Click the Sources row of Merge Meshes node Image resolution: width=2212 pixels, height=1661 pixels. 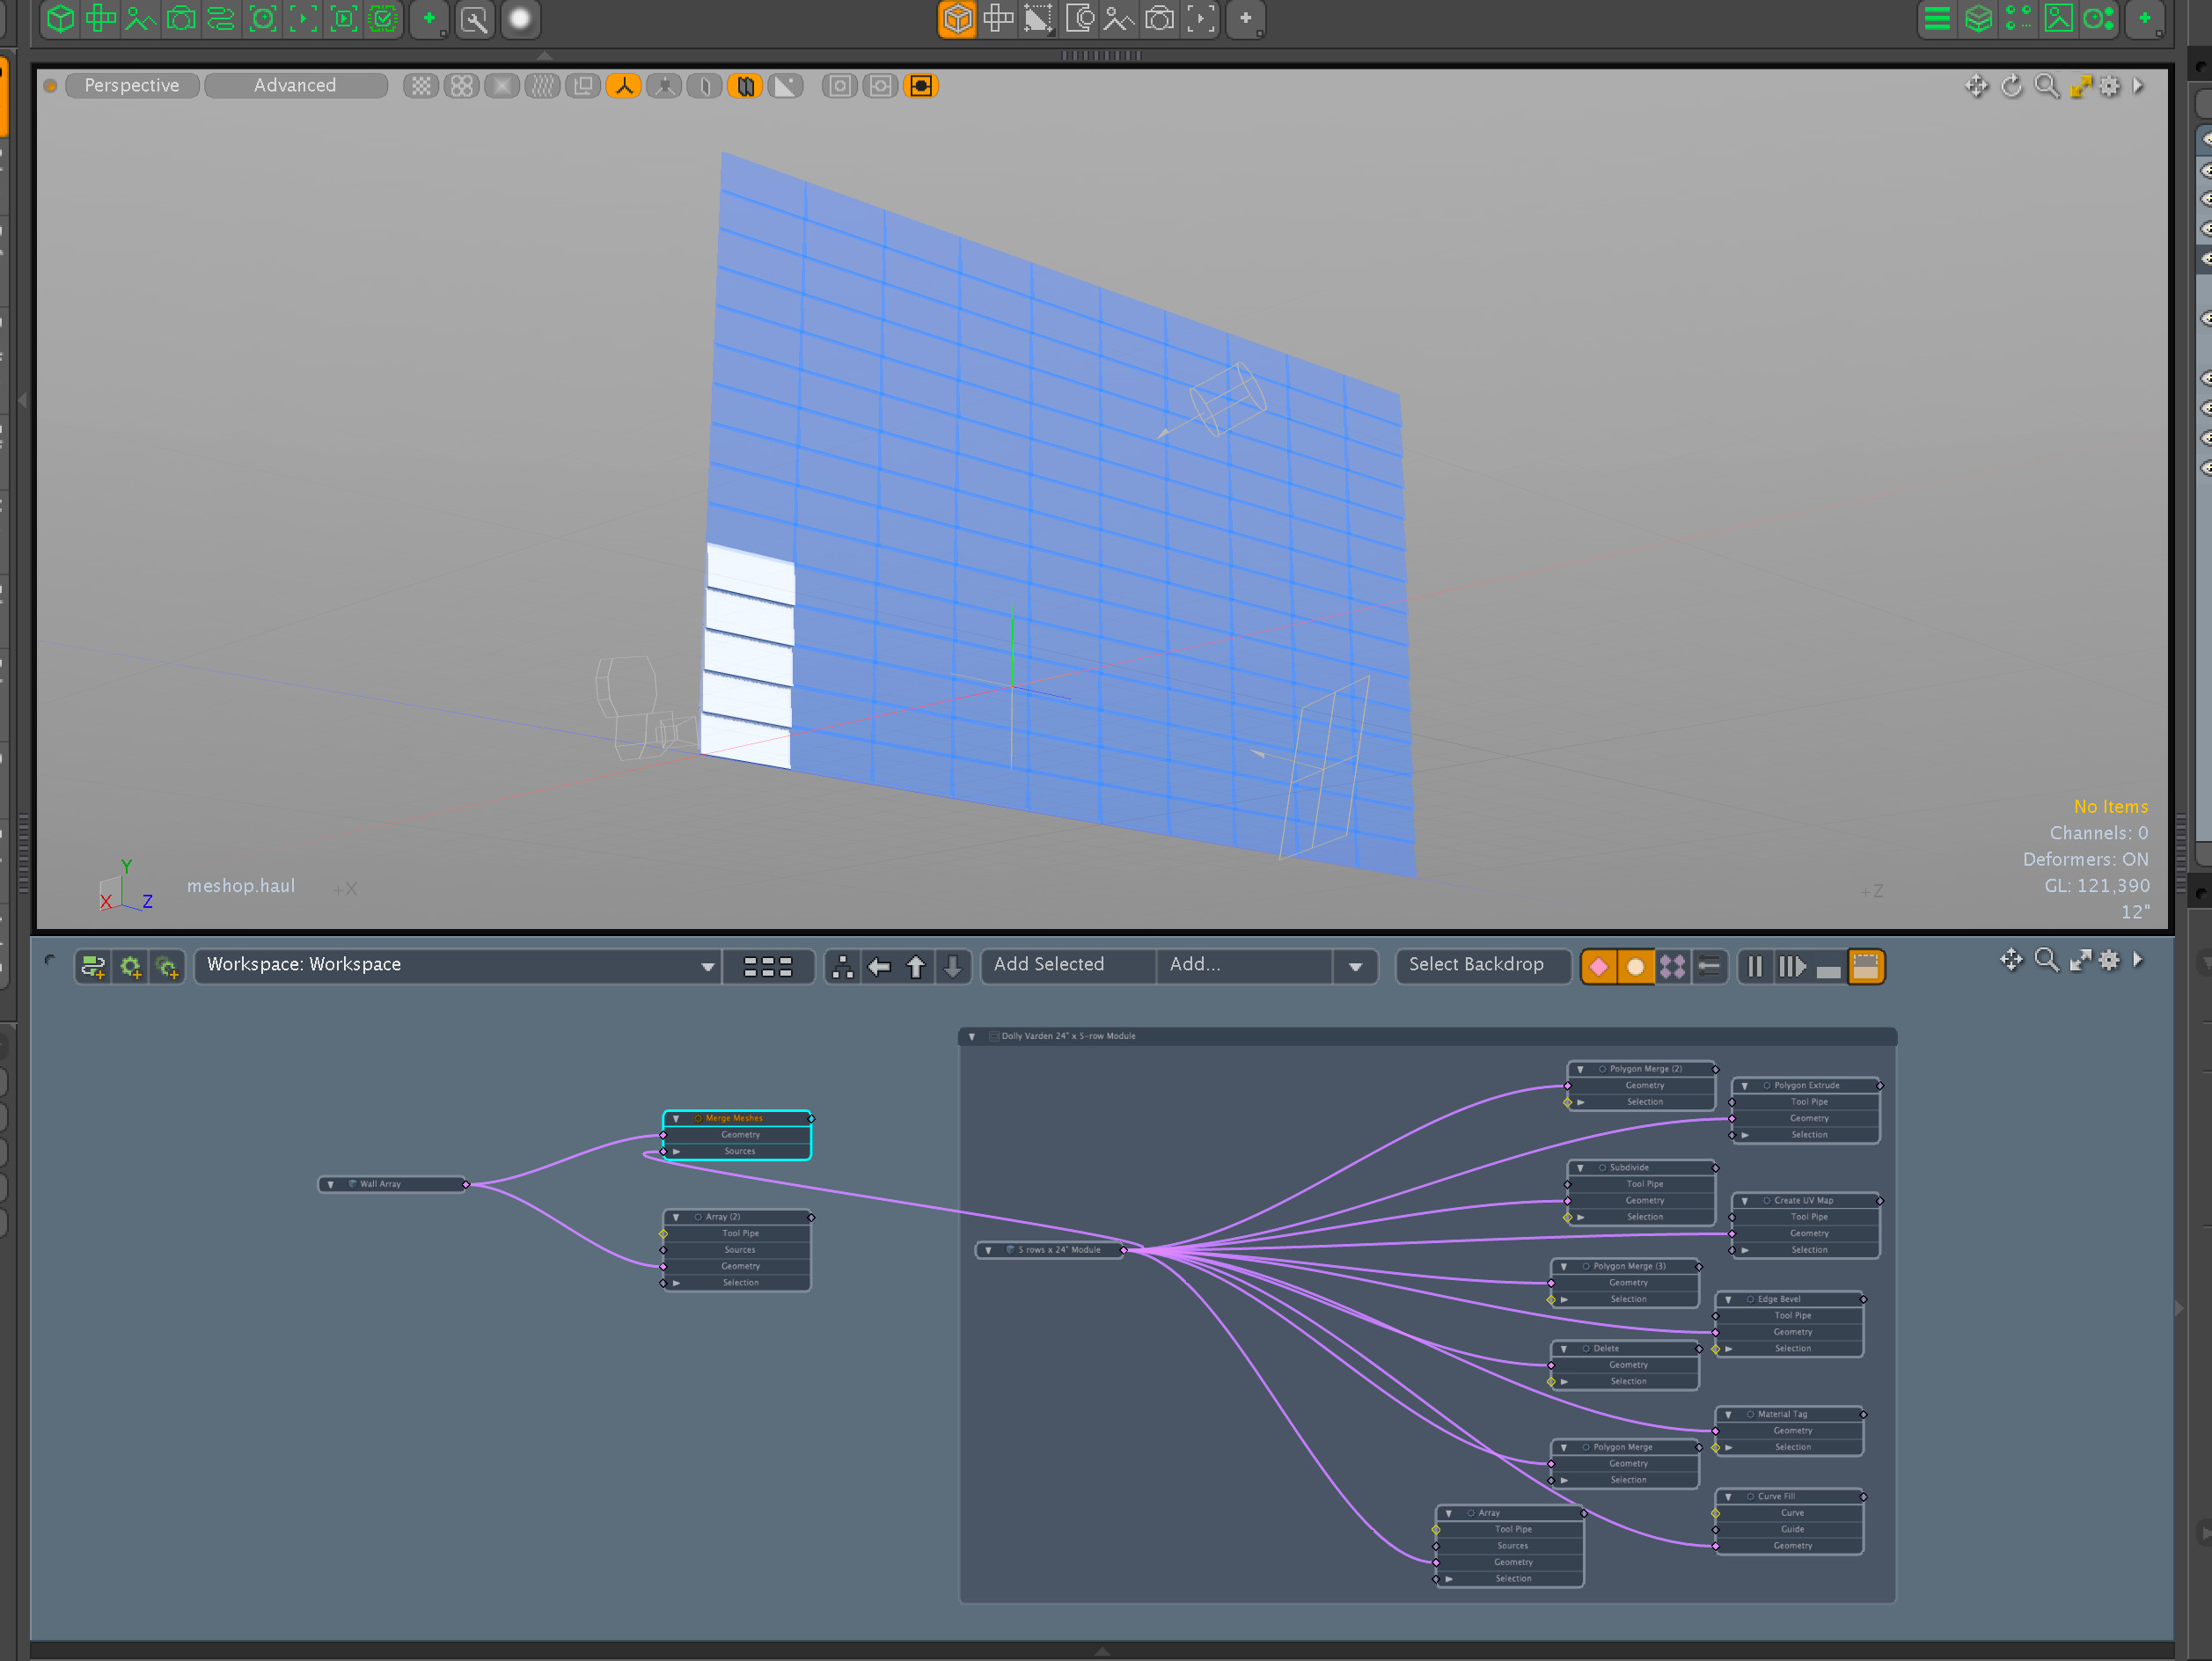pos(737,1151)
